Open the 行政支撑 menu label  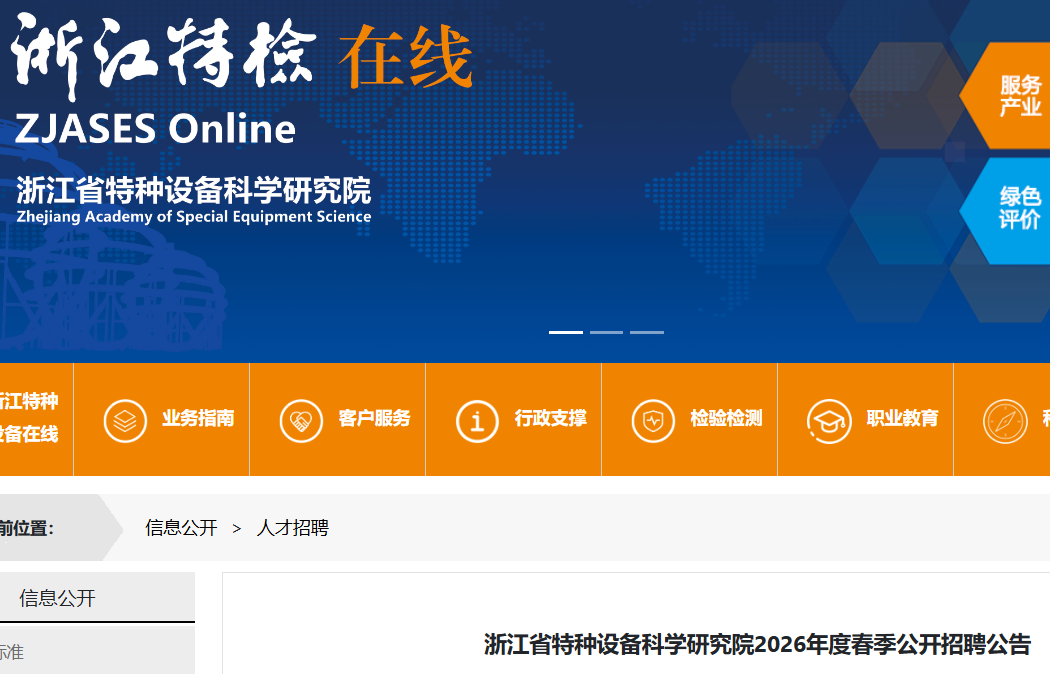click(x=550, y=418)
